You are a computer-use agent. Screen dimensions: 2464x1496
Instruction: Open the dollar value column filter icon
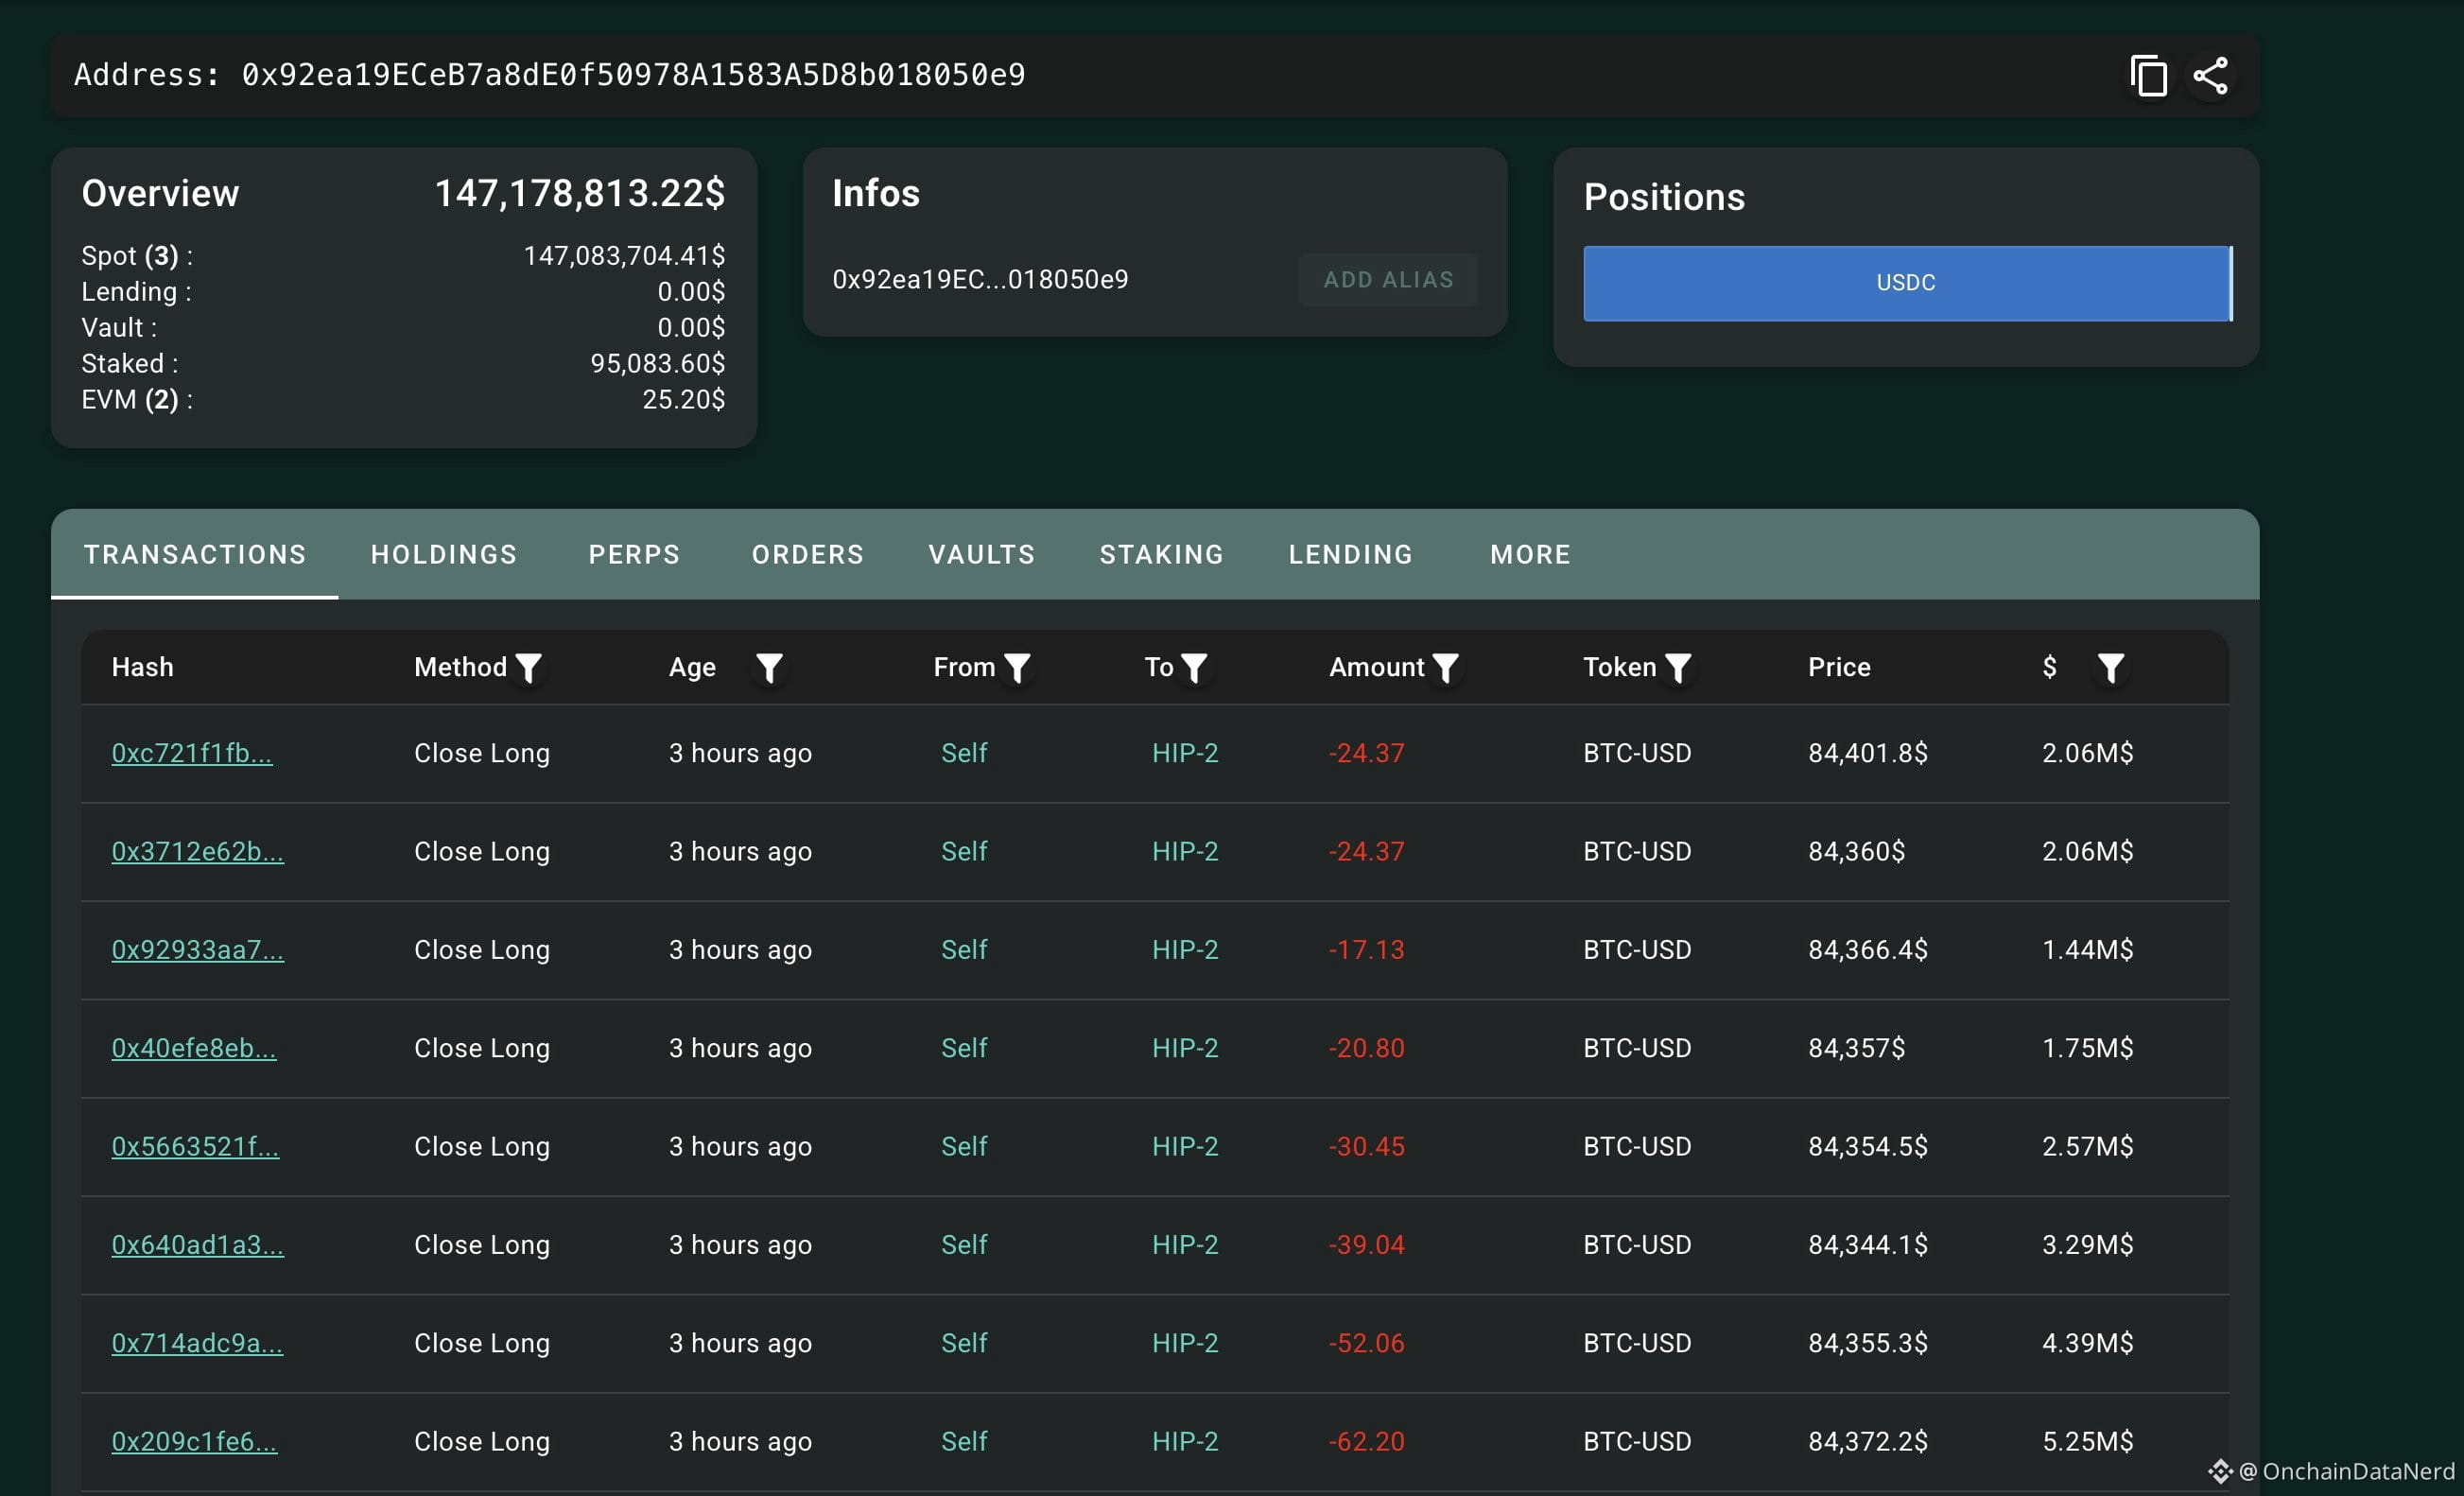coord(2111,668)
